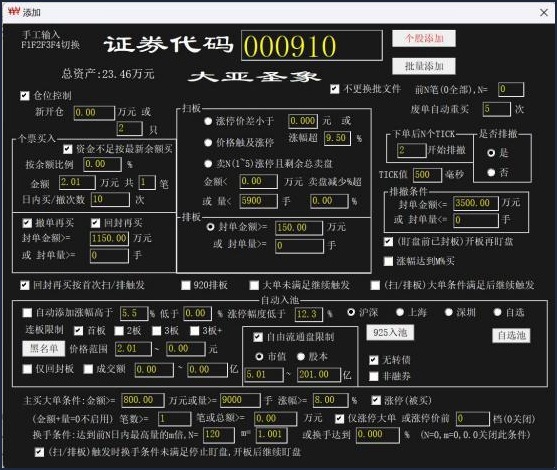Image resolution: width=557 pixels, height=470 pixels.
Task: Click the 证券代码 input showing 000910
Action: pyautogui.click(x=312, y=45)
